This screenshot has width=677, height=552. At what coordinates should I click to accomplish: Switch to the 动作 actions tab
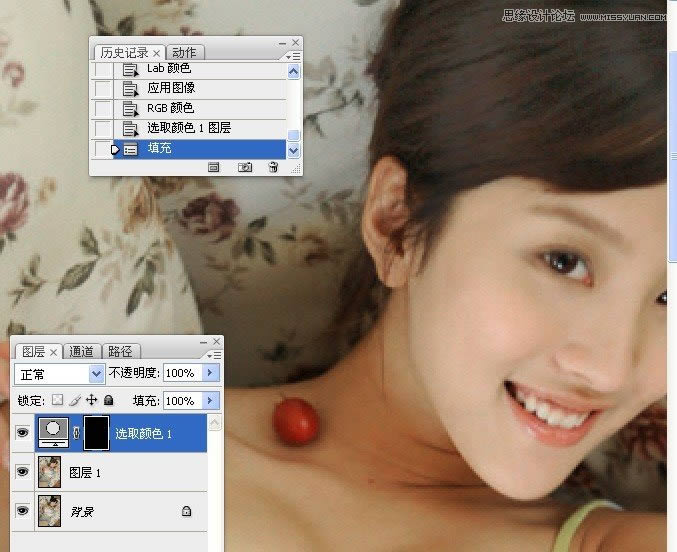pyautogui.click(x=183, y=52)
